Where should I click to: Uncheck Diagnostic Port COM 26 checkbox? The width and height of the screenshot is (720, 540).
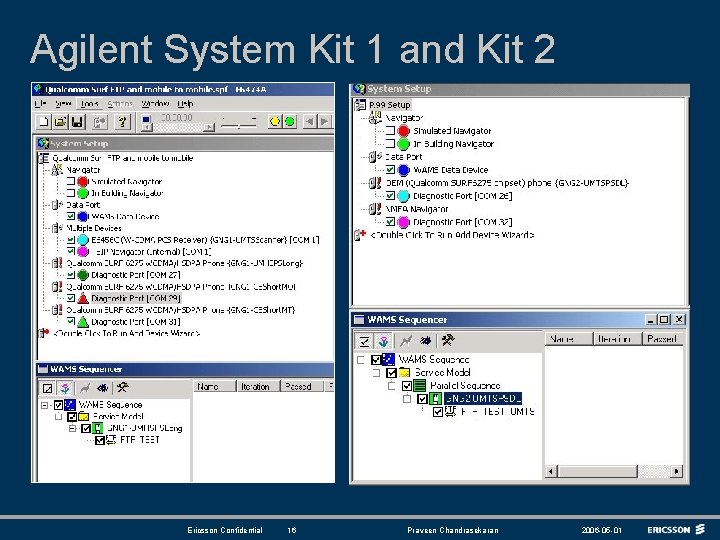point(390,196)
